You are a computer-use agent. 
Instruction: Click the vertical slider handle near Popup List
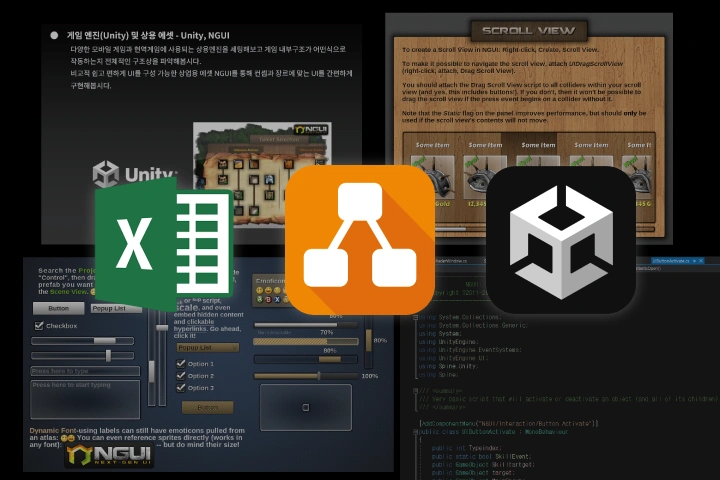click(x=162, y=328)
